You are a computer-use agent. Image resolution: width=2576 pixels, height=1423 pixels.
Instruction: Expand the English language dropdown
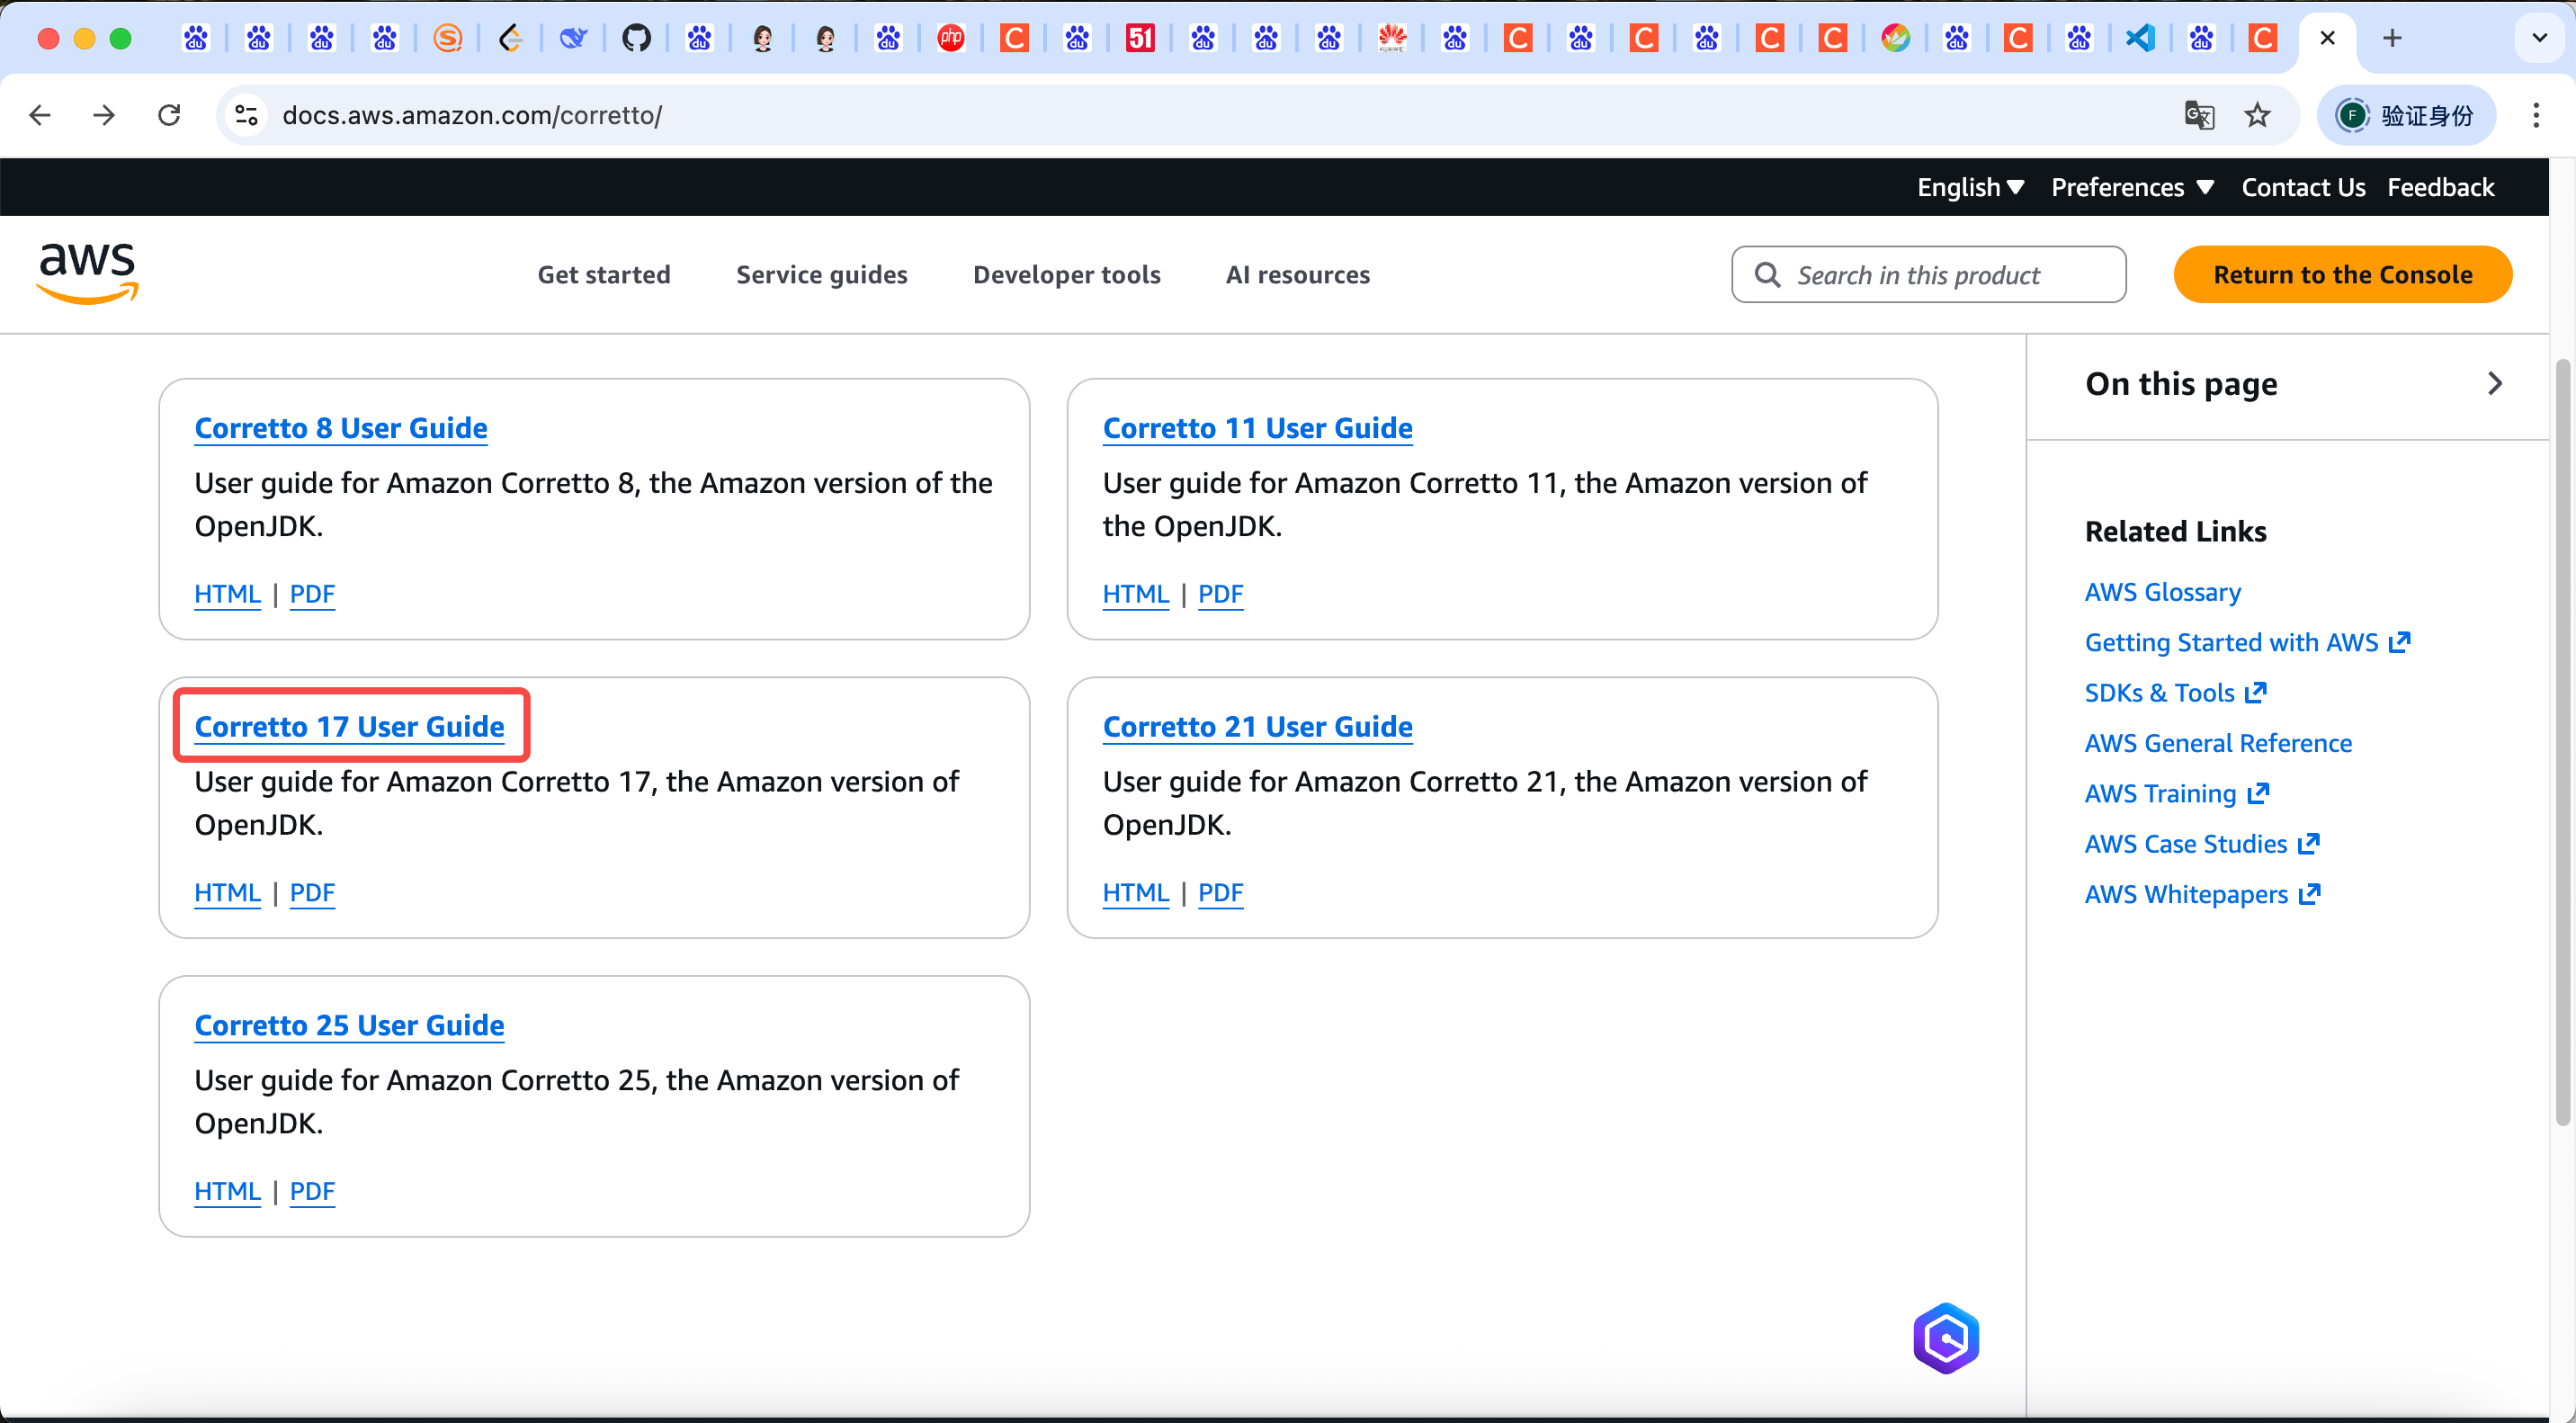[x=1970, y=187]
